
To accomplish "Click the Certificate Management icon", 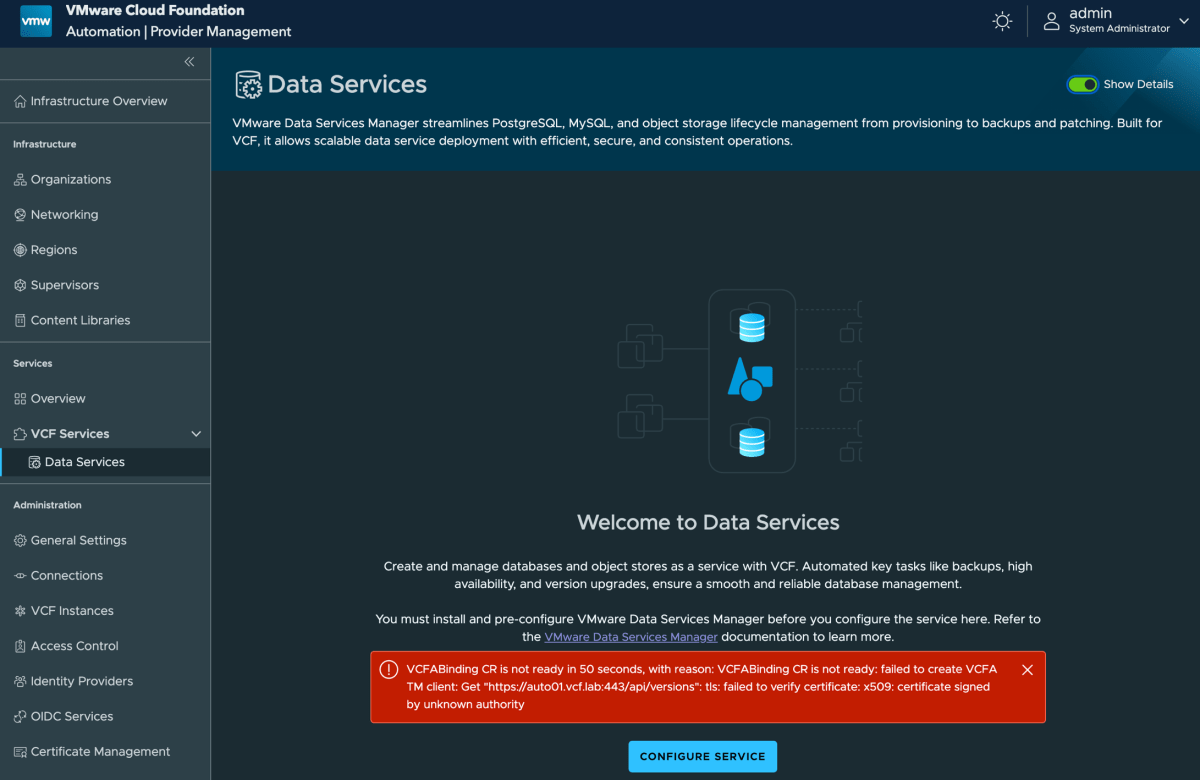I will (22, 751).
